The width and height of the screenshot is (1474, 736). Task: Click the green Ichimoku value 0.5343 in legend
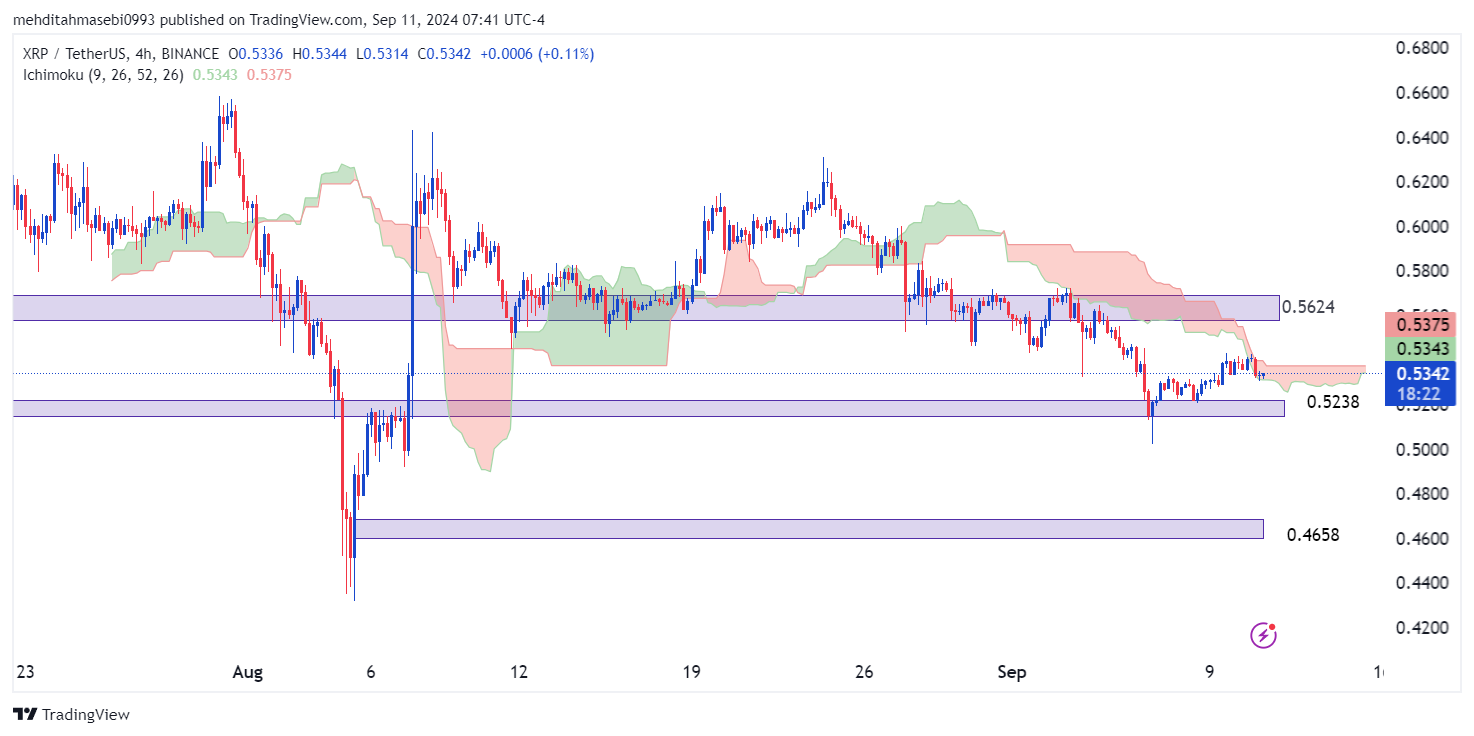tap(215, 74)
